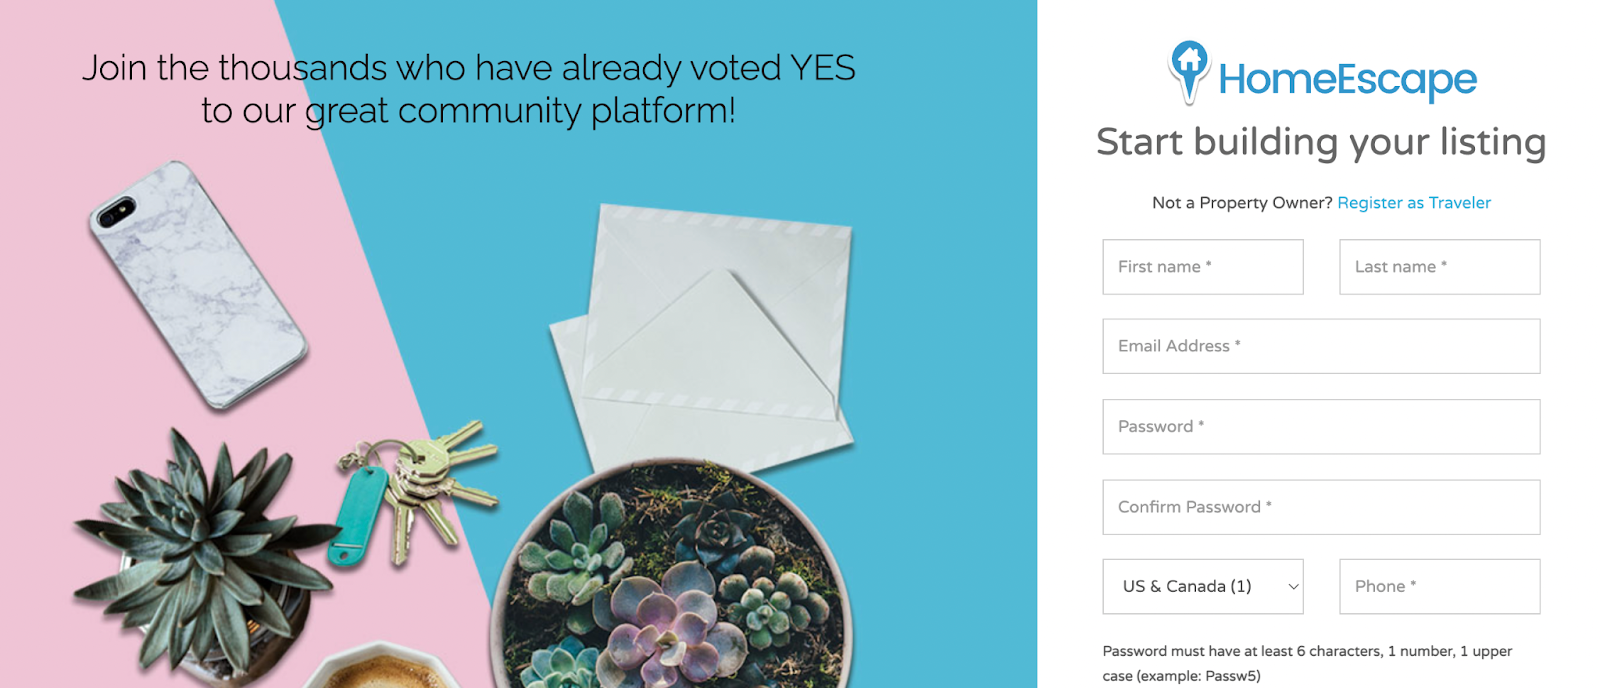The width and height of the screenshot is (1600, 688).
Task: Click the 'Join the thousands' headline text
Action: pyautogui.click(x=468, y=89)
